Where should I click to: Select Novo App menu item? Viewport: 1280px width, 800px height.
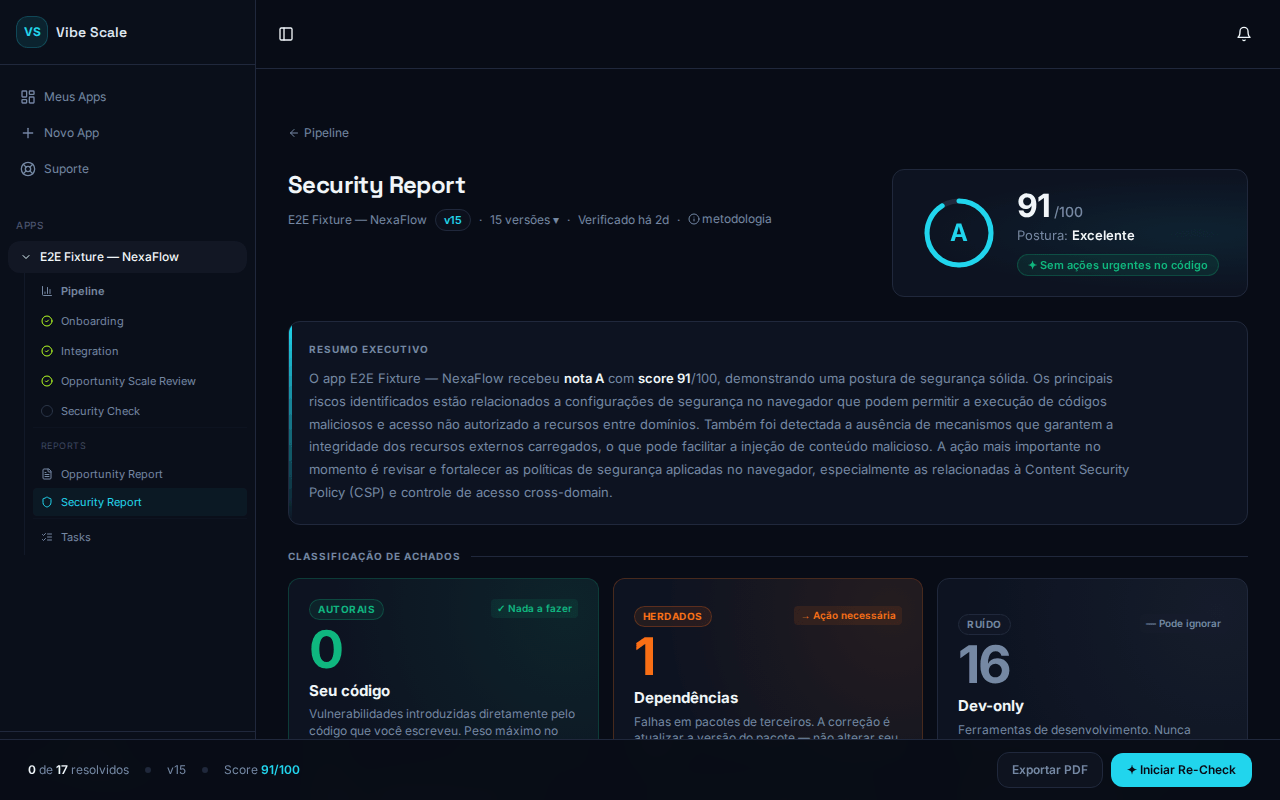(127, 133)
